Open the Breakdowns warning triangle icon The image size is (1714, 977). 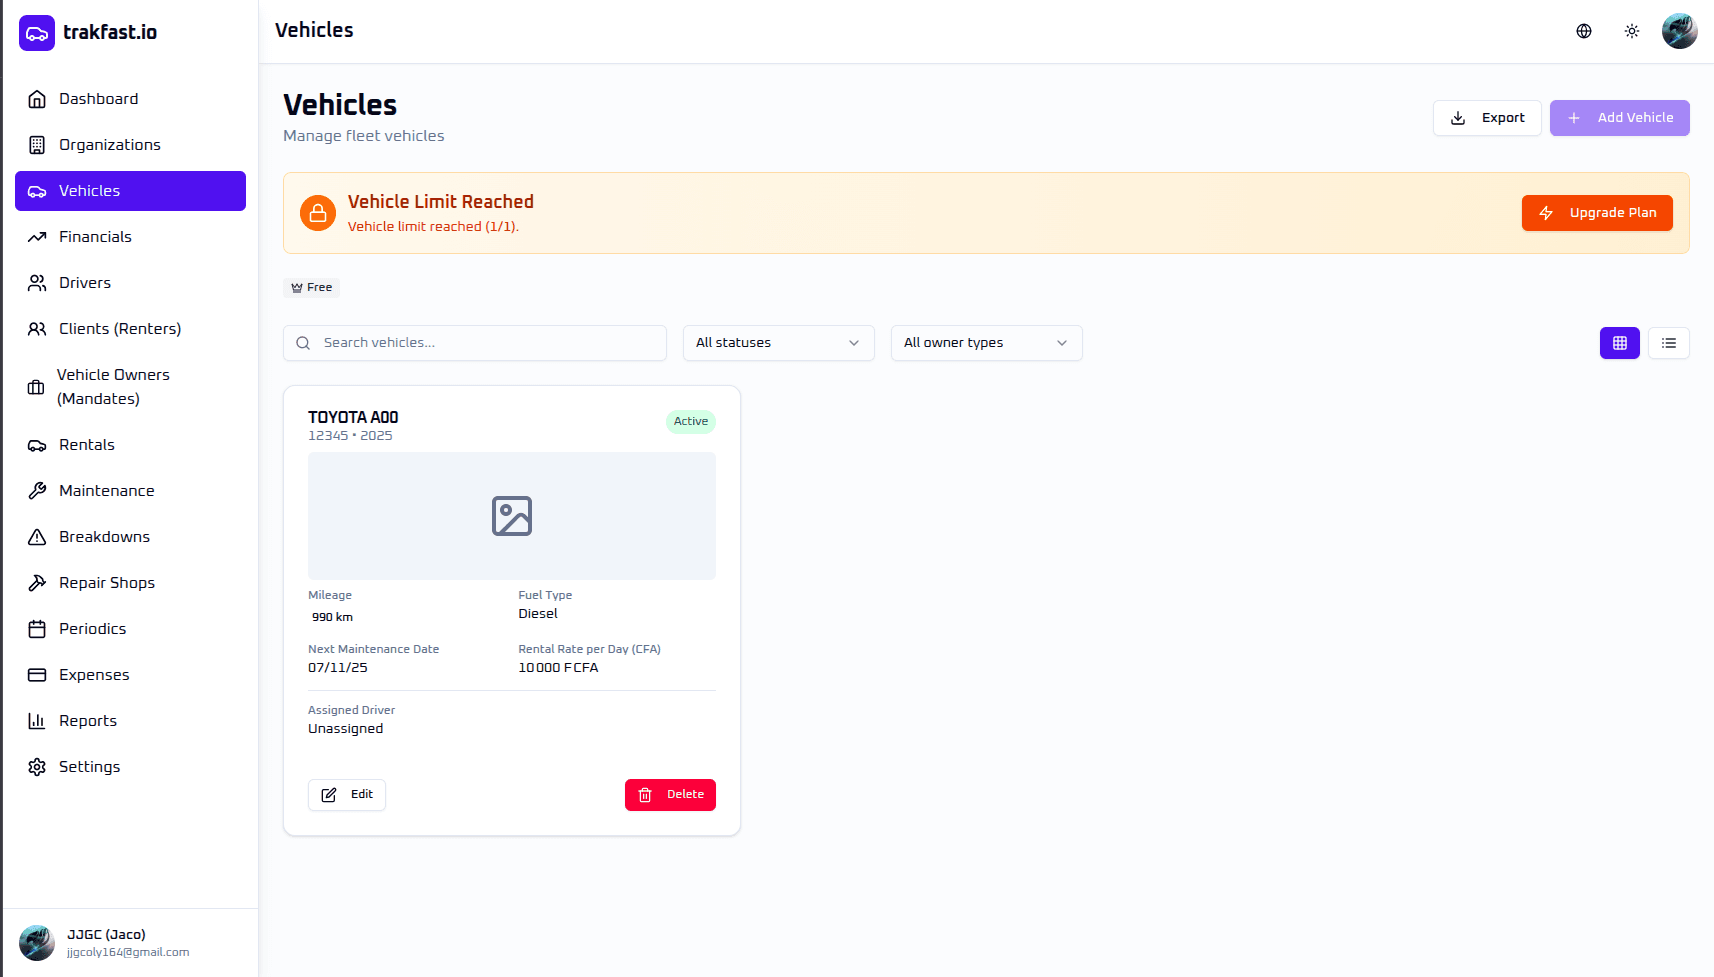pyautogui.click(x=37, y=537)
